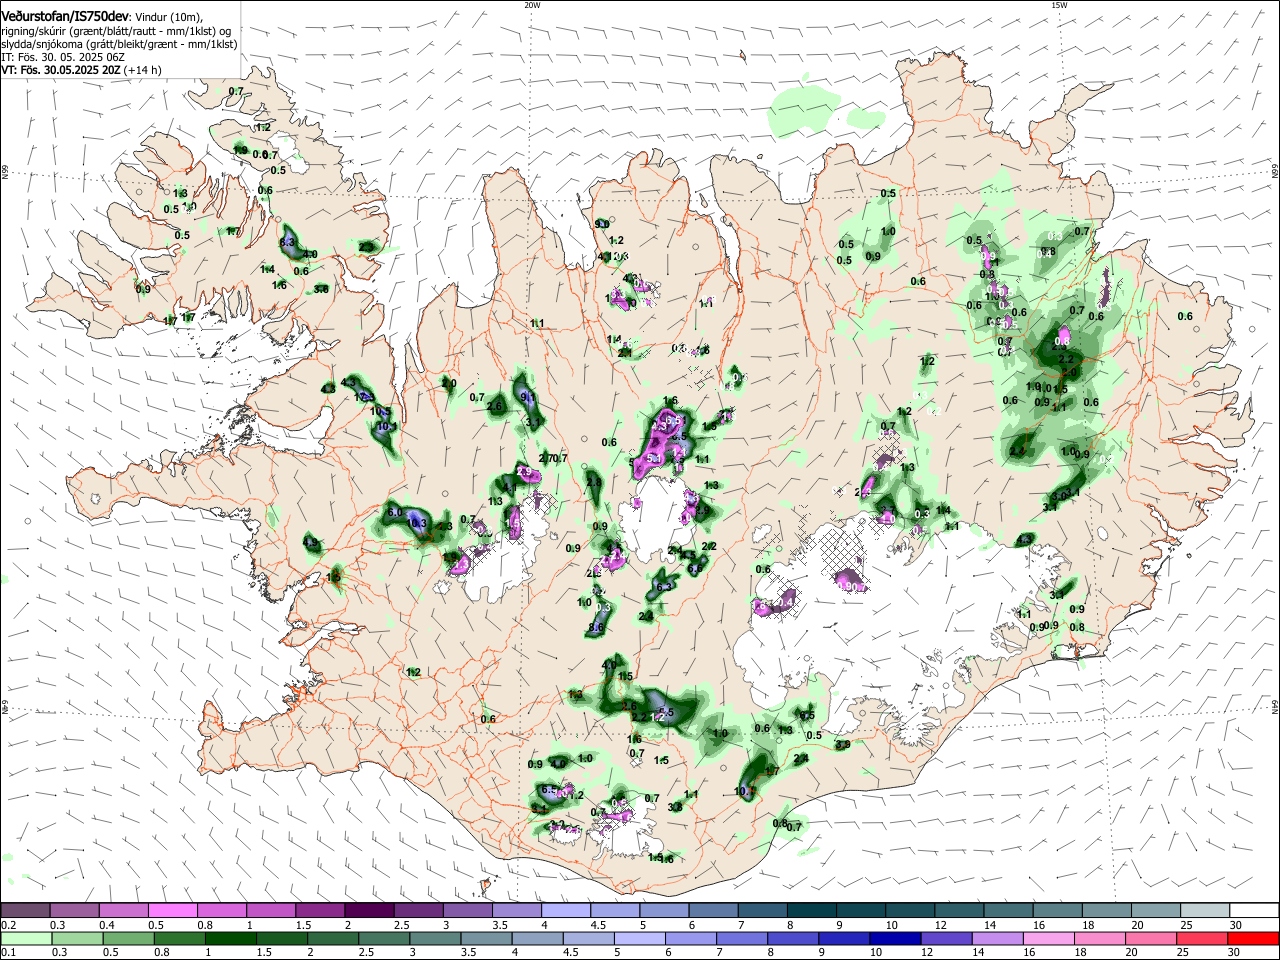1280x960 pixels.
Task: Select the darkest green 1–1.5 rain swatch
Action: pyautogui.click(x=230, y=938)
